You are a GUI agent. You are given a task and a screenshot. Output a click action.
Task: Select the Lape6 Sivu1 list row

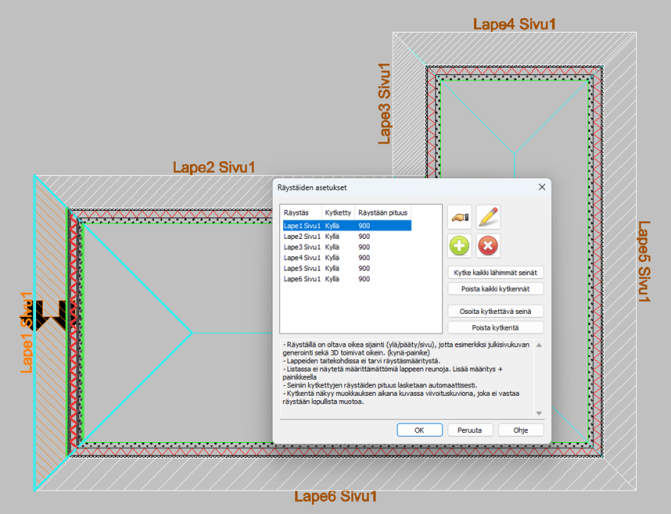(x=346, y=279)
